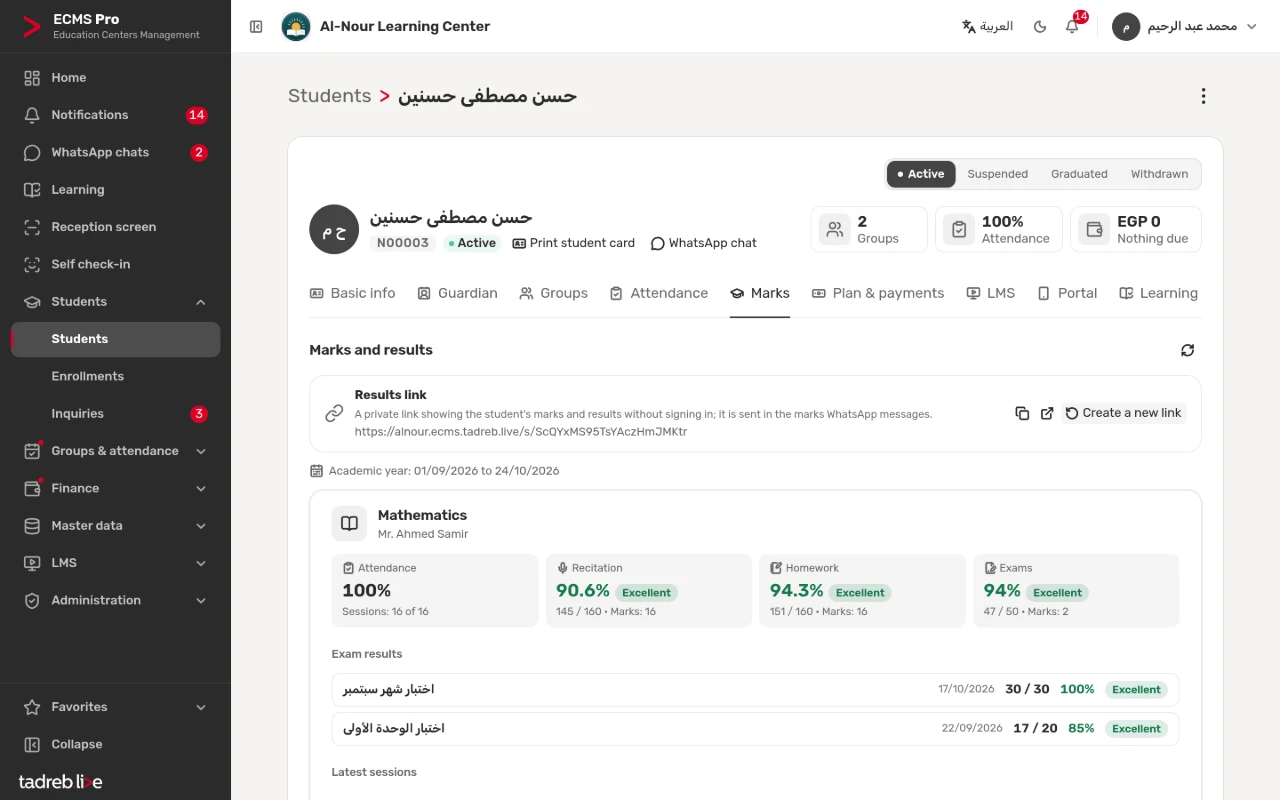Click Create a new link button
Screen dimensions: 1280x800
point(1123,413)
